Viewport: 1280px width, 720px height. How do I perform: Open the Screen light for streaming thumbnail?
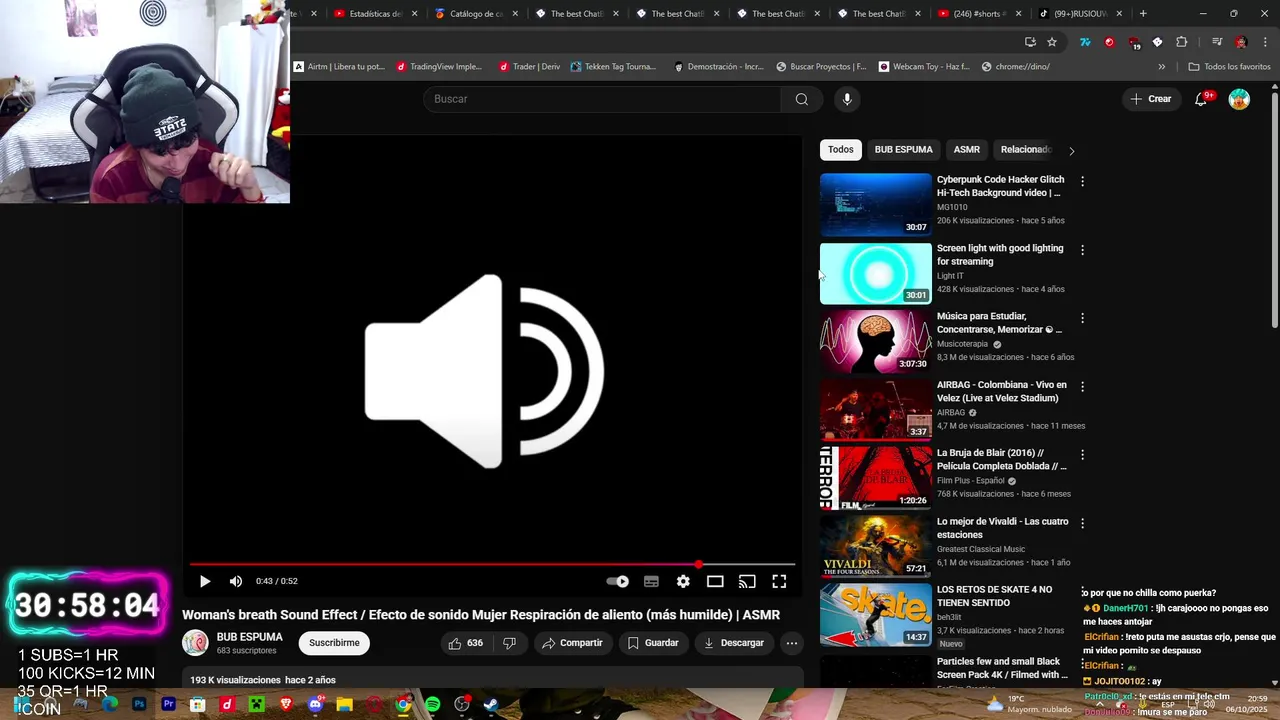[x=875, y=273]
